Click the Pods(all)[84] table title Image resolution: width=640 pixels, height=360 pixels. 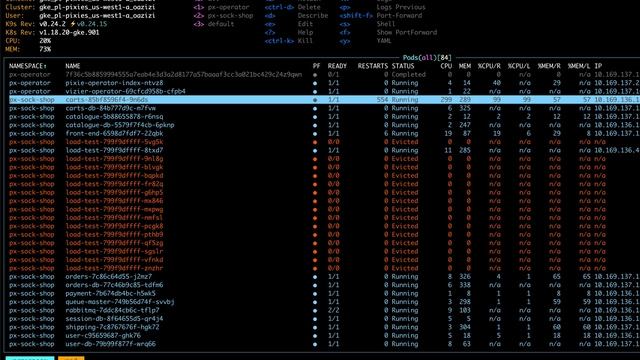pyautogui.click(x=427, y=58)
